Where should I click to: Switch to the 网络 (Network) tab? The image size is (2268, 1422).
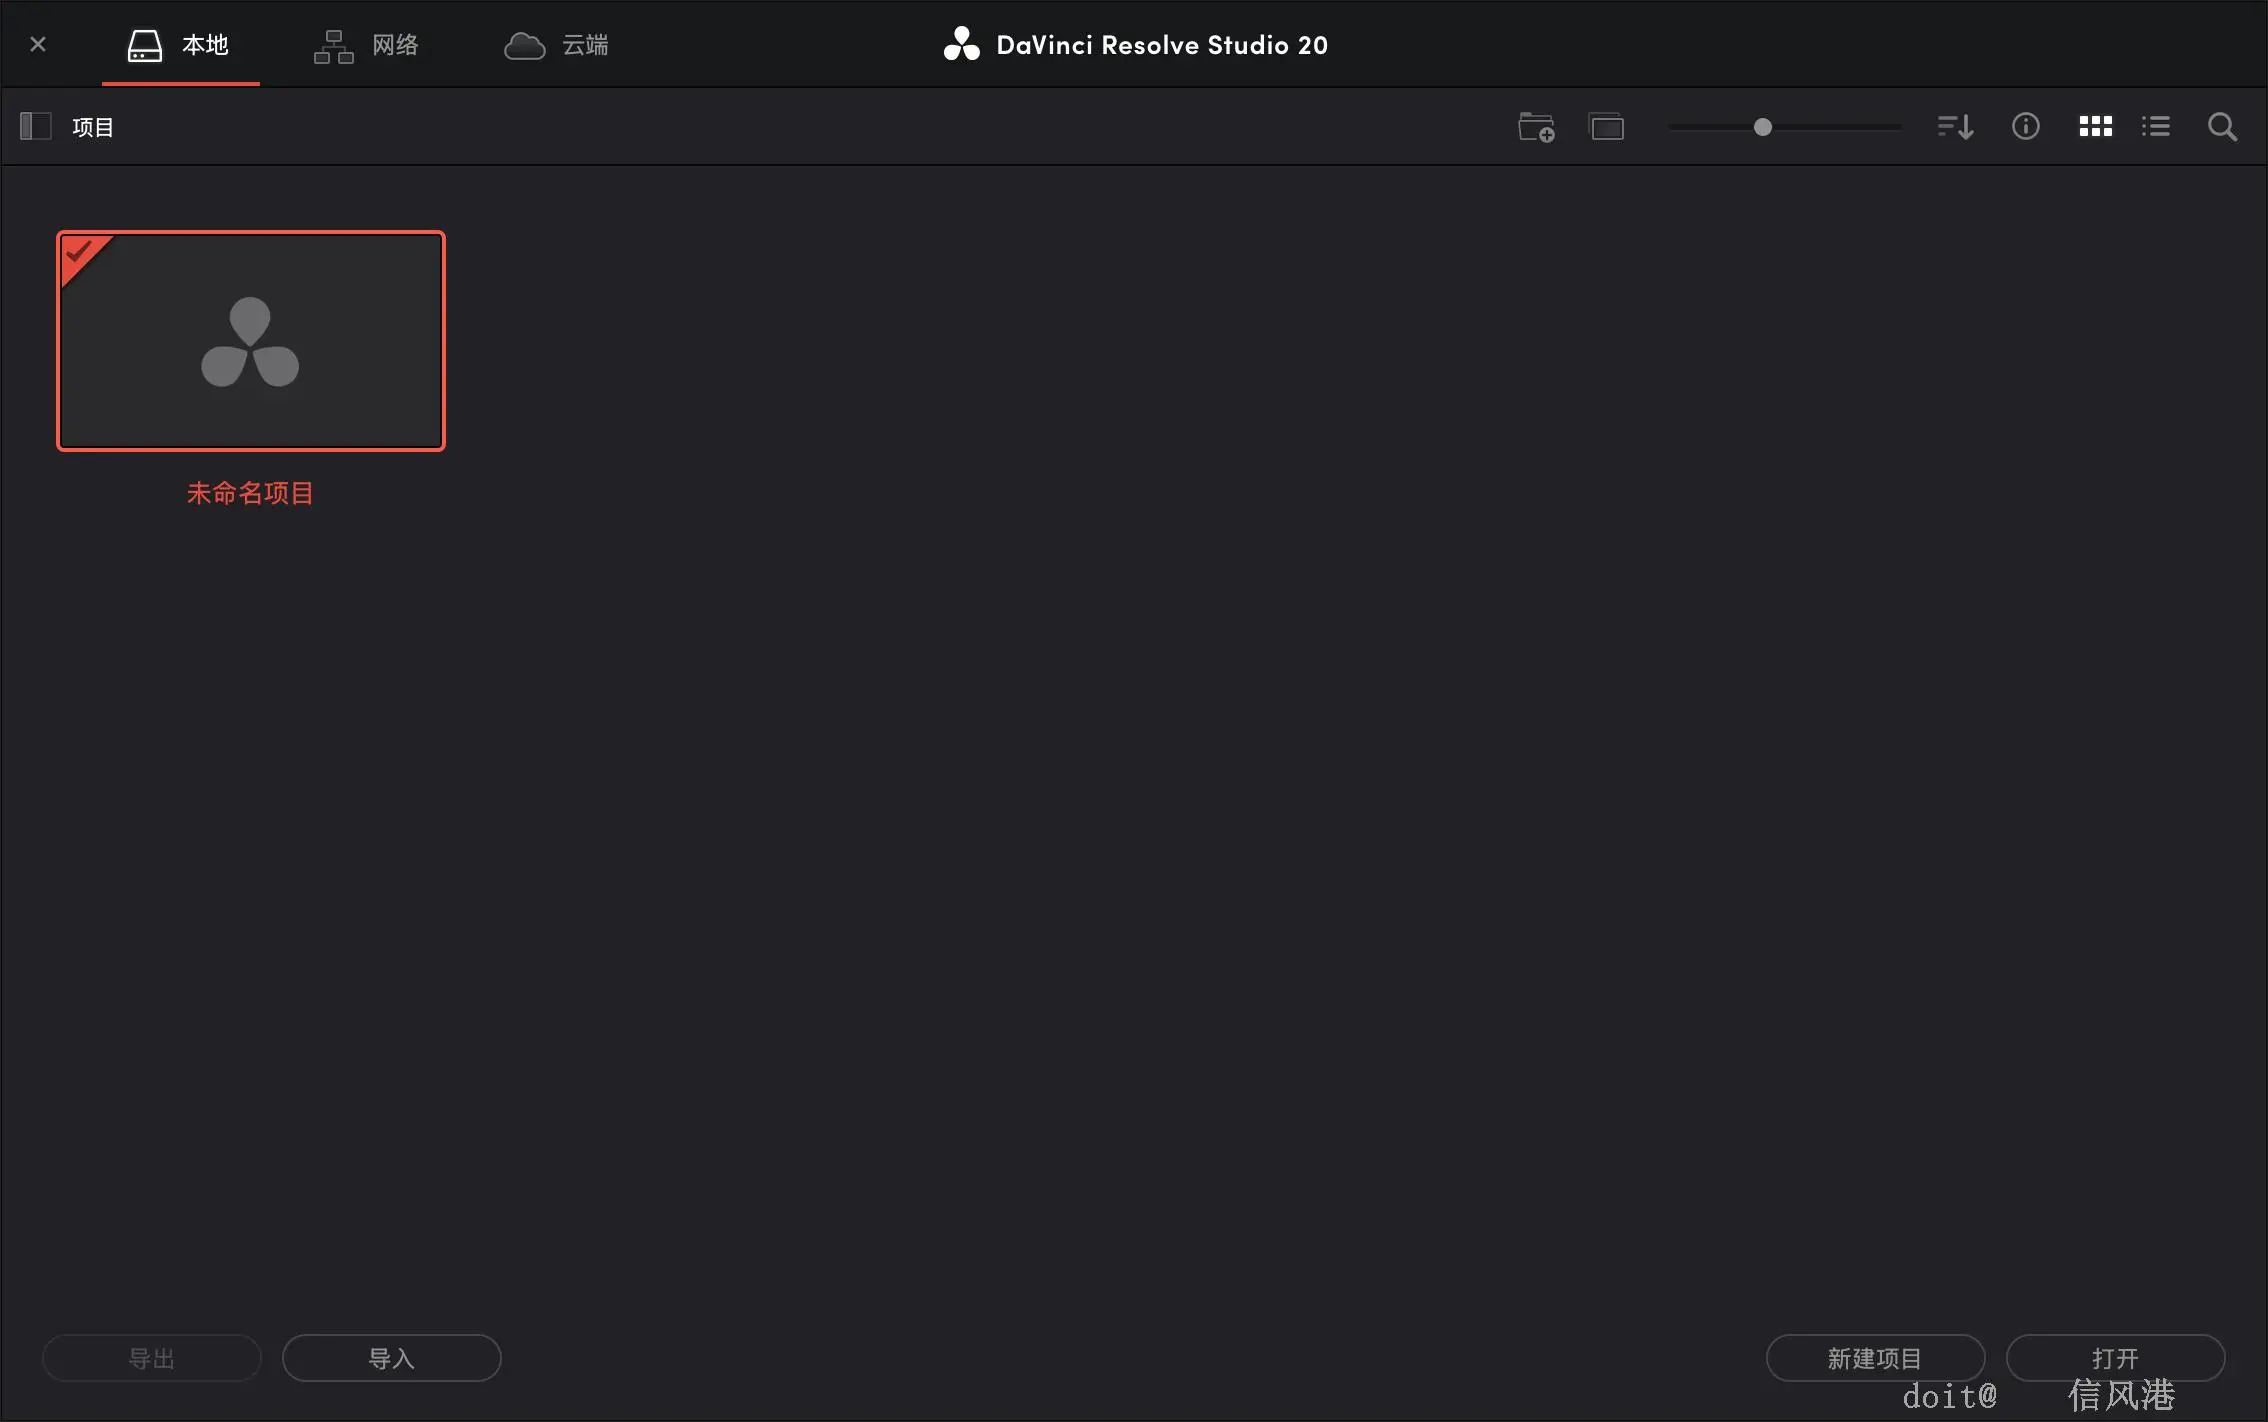click(x=367, y=45)
